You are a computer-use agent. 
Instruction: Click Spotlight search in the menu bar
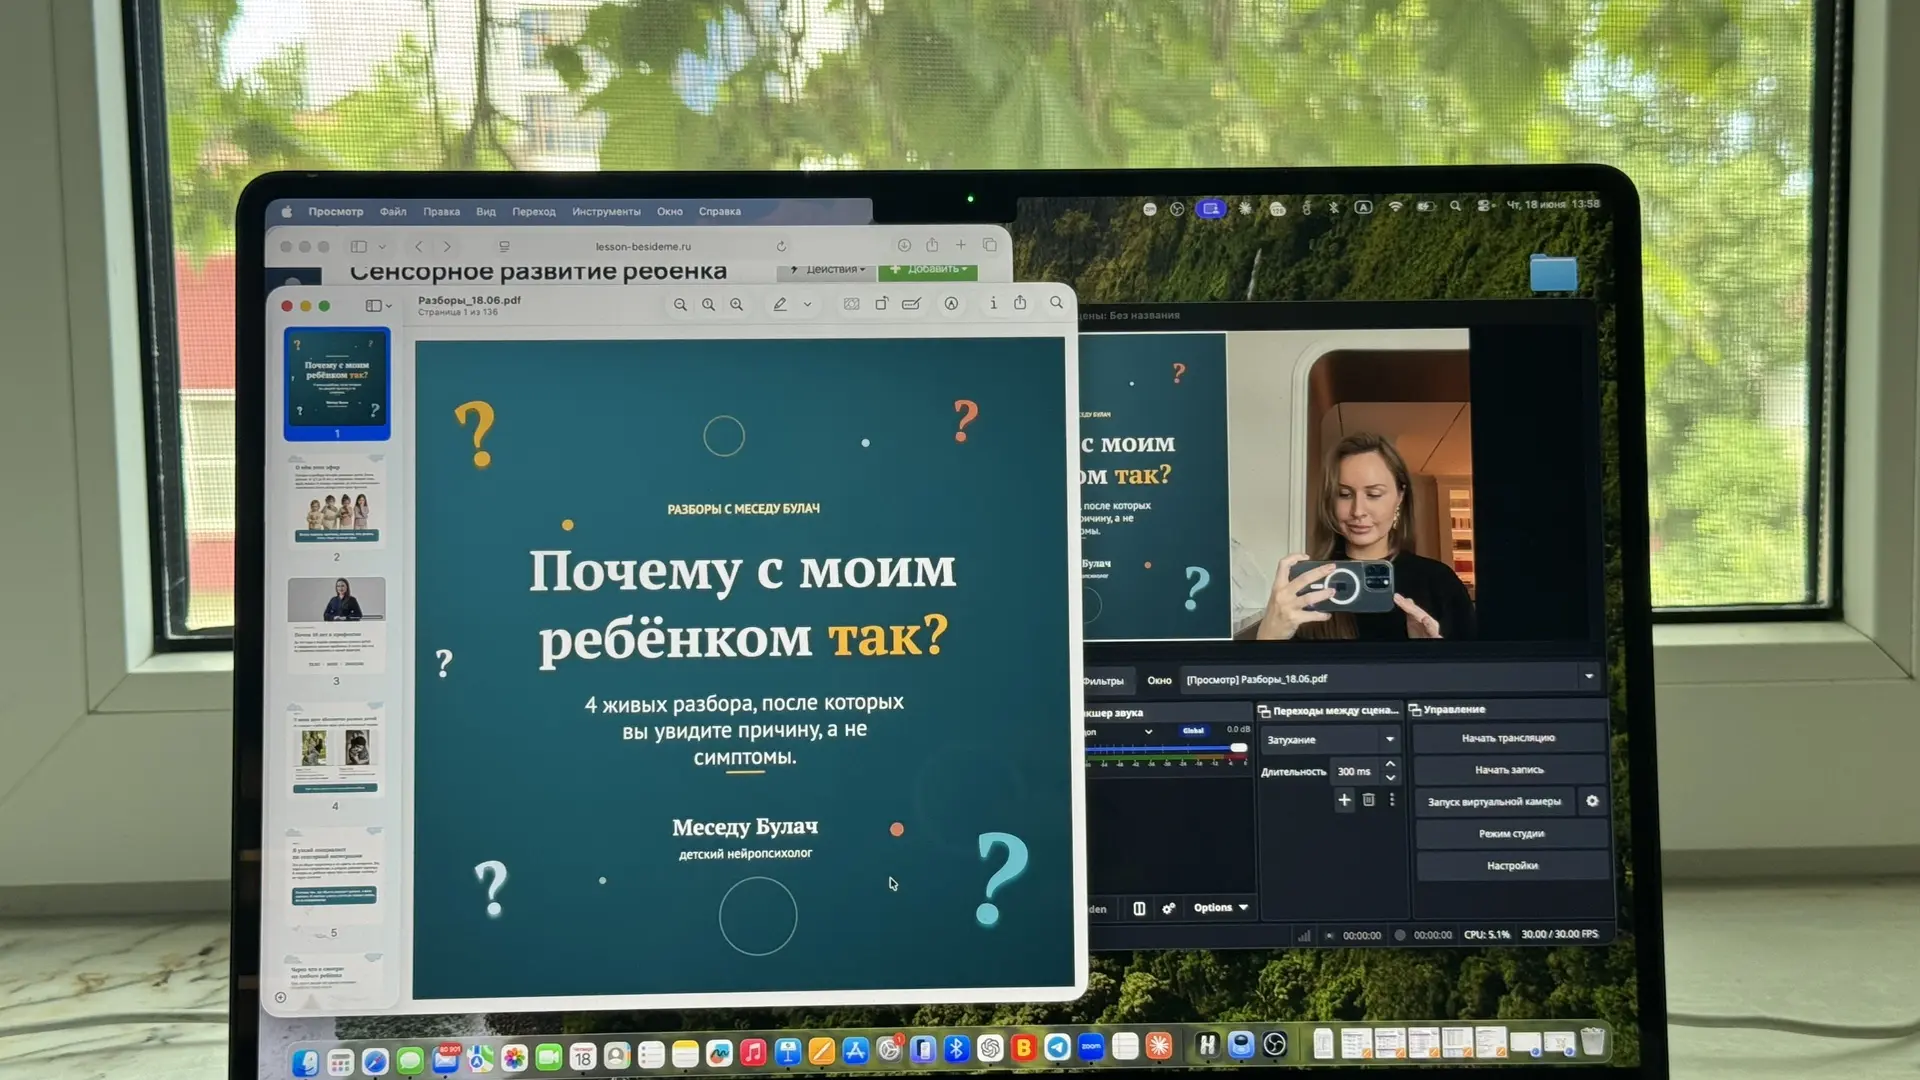(1455, 206)
